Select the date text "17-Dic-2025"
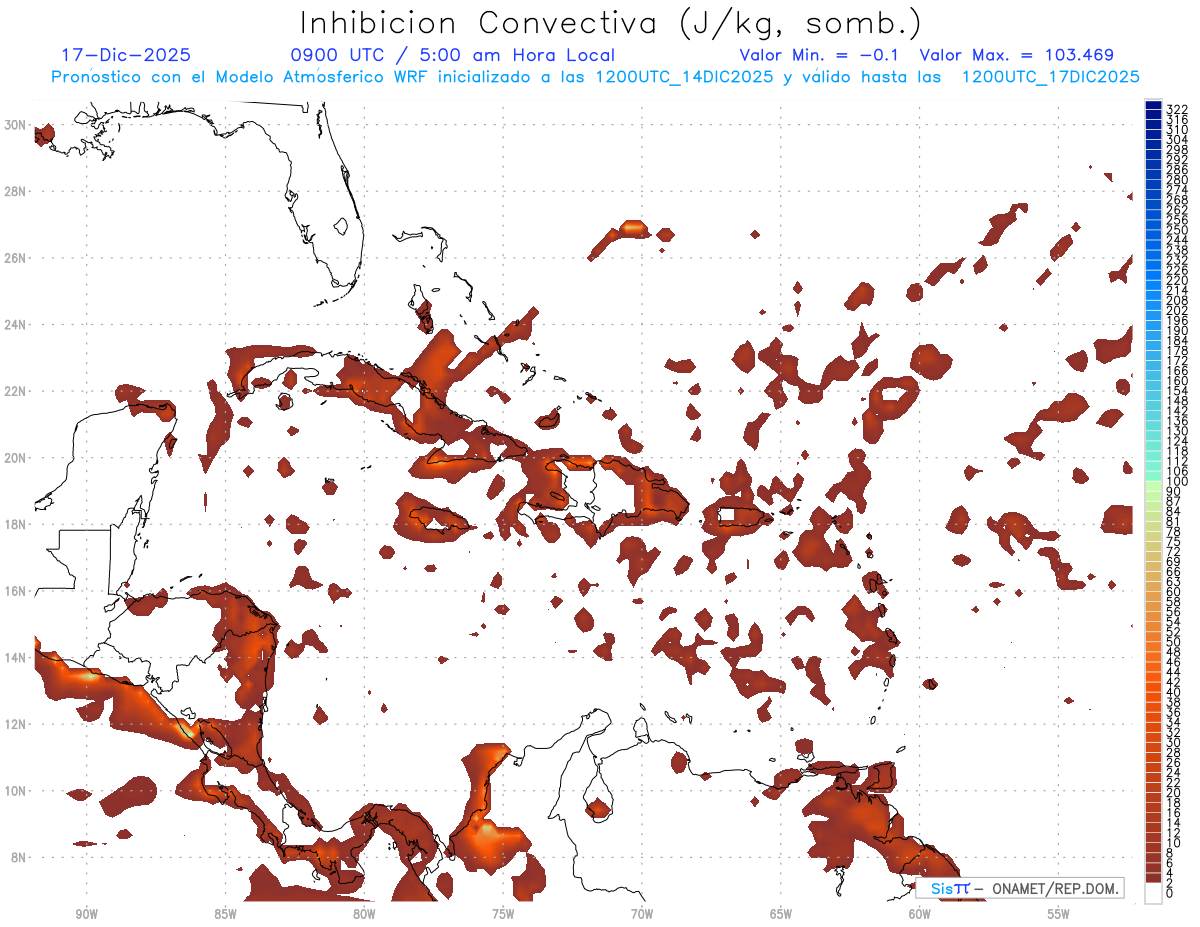1200x927 pixels. coord(126,55)
